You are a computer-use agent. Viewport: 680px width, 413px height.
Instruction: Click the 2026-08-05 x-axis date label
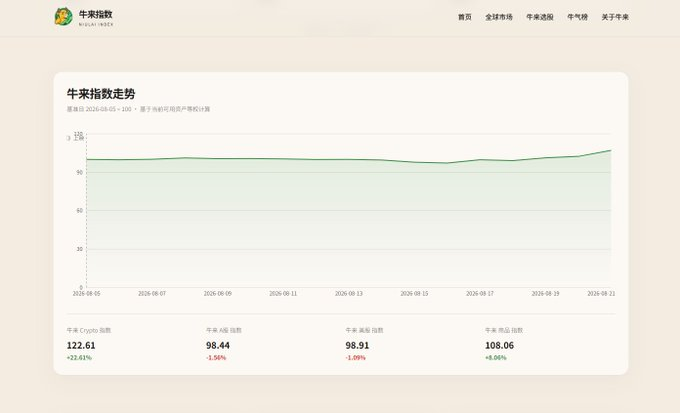point(86,294)
